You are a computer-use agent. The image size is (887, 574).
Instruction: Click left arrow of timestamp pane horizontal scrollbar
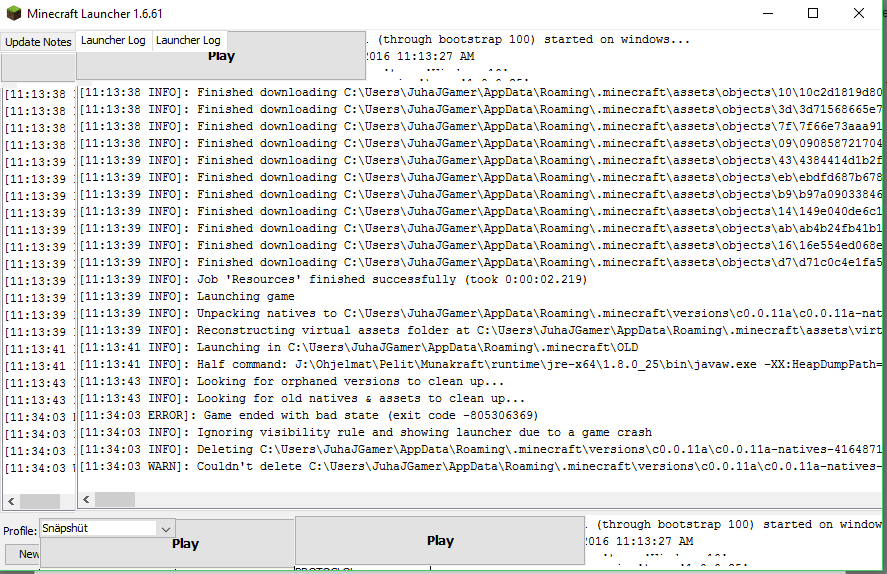pyautogui.click(x=11, y=501)
